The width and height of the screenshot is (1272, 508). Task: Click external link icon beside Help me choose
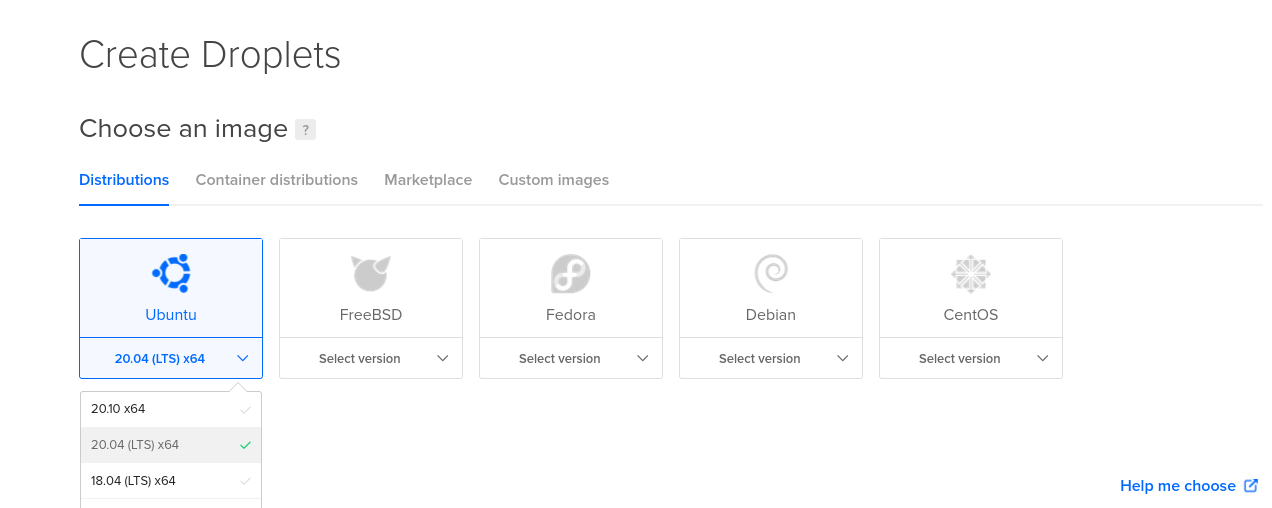1251,486
